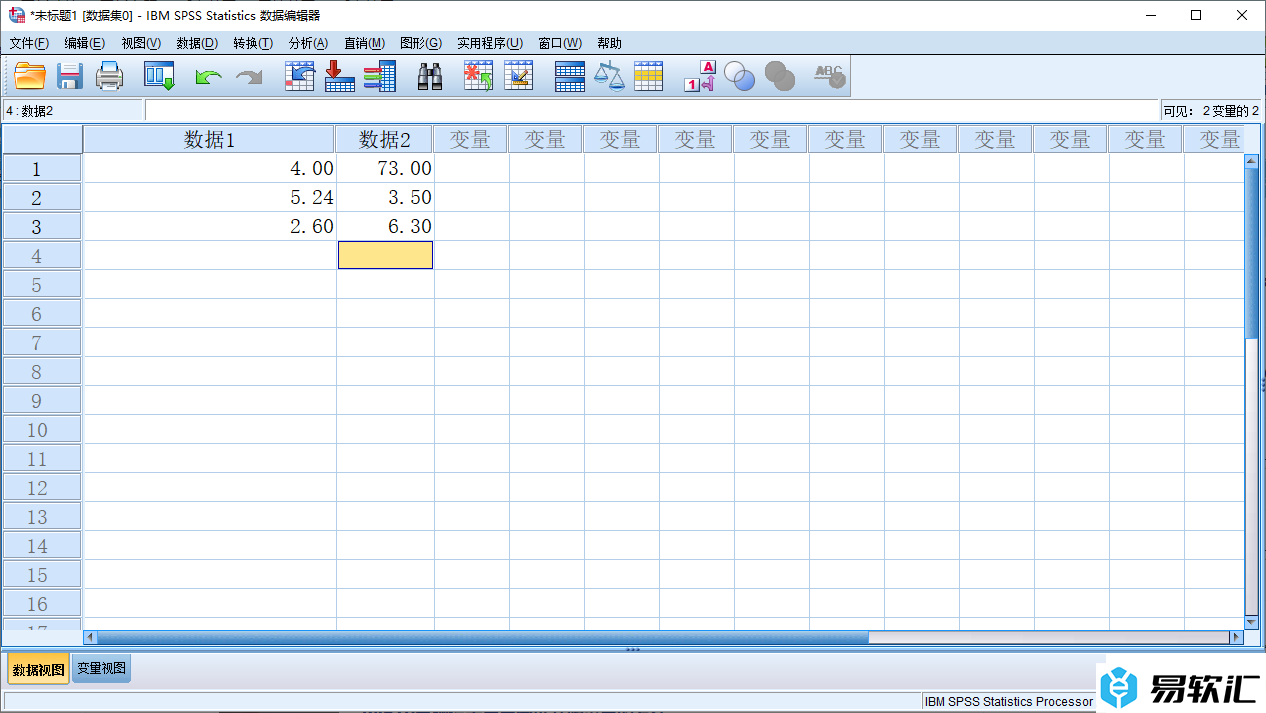Image resolution: width=1266 pixels, height=713 pixels.
Task: Open the 编辑(E) menu
Action: [84, 43]
